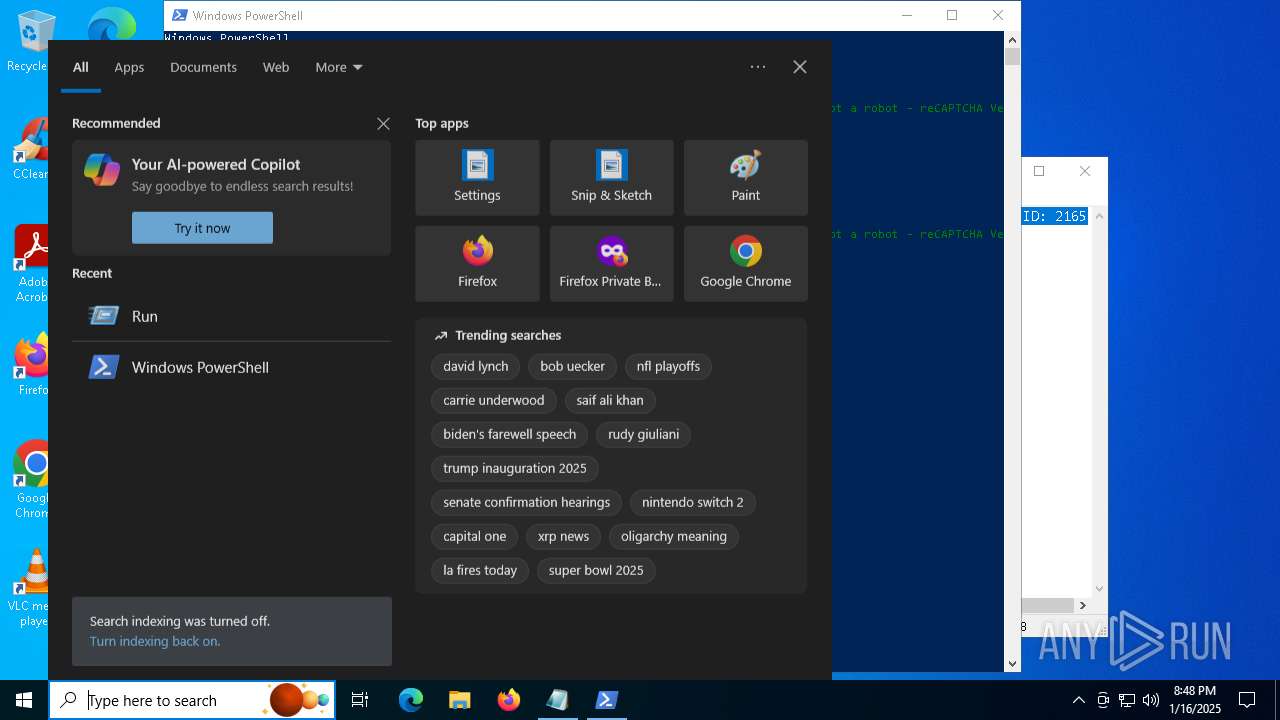Open Run from the recent list
The height and width of the screenshot is (720, 1280).
pos(231,316)
